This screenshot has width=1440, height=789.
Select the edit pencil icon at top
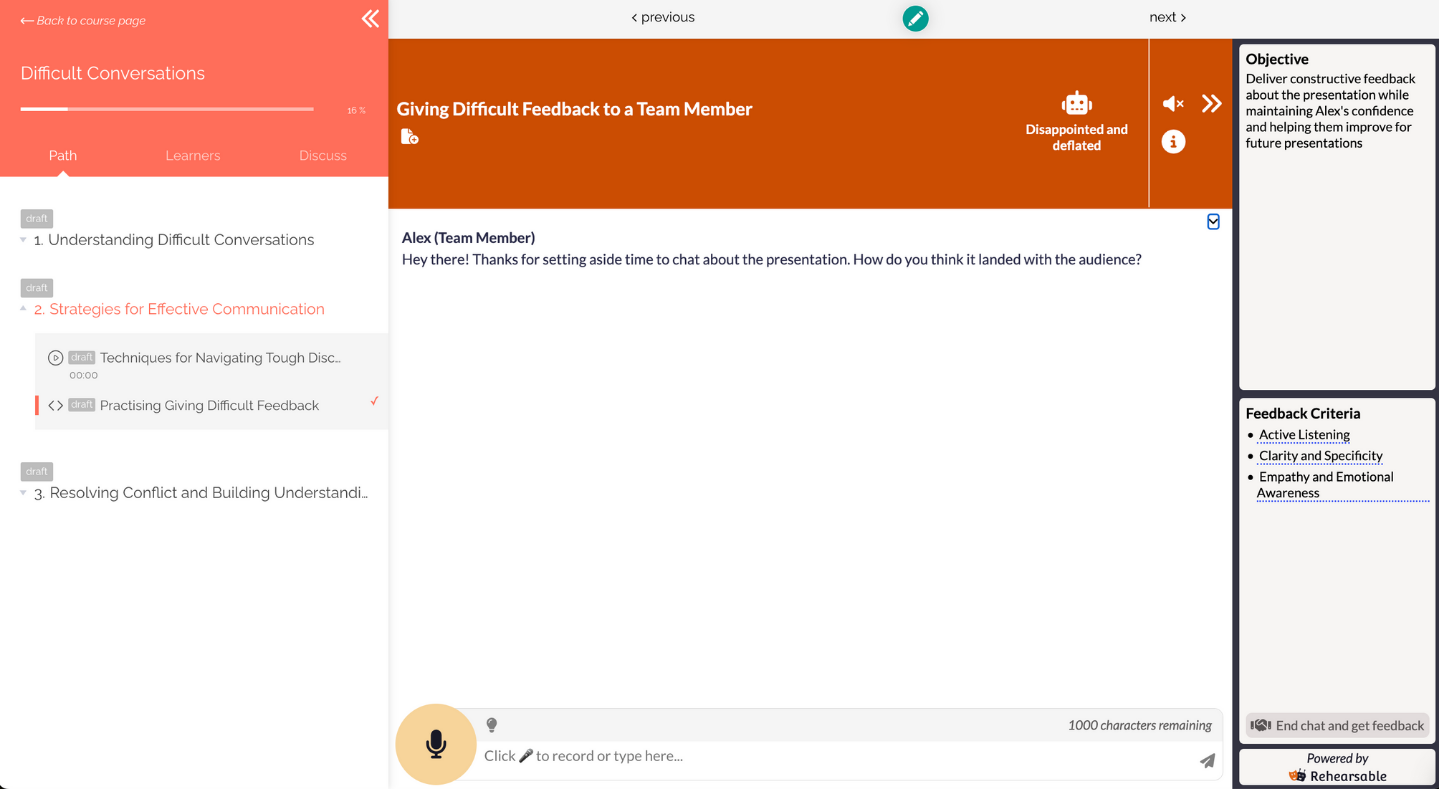(x=915, y=18)
